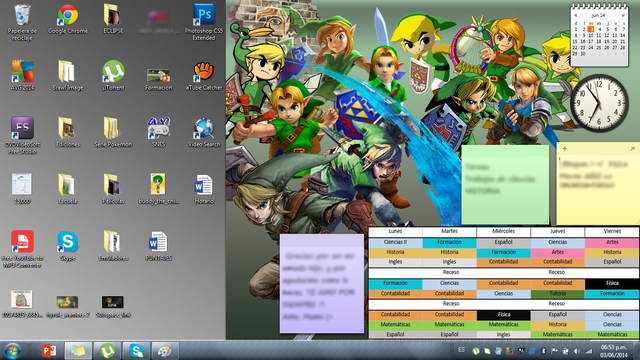Image resolution: width=640 pixels, height=360 pixels.
Task: Click the µTorrent icon in the system tray
Action: [x=476, y=351]
